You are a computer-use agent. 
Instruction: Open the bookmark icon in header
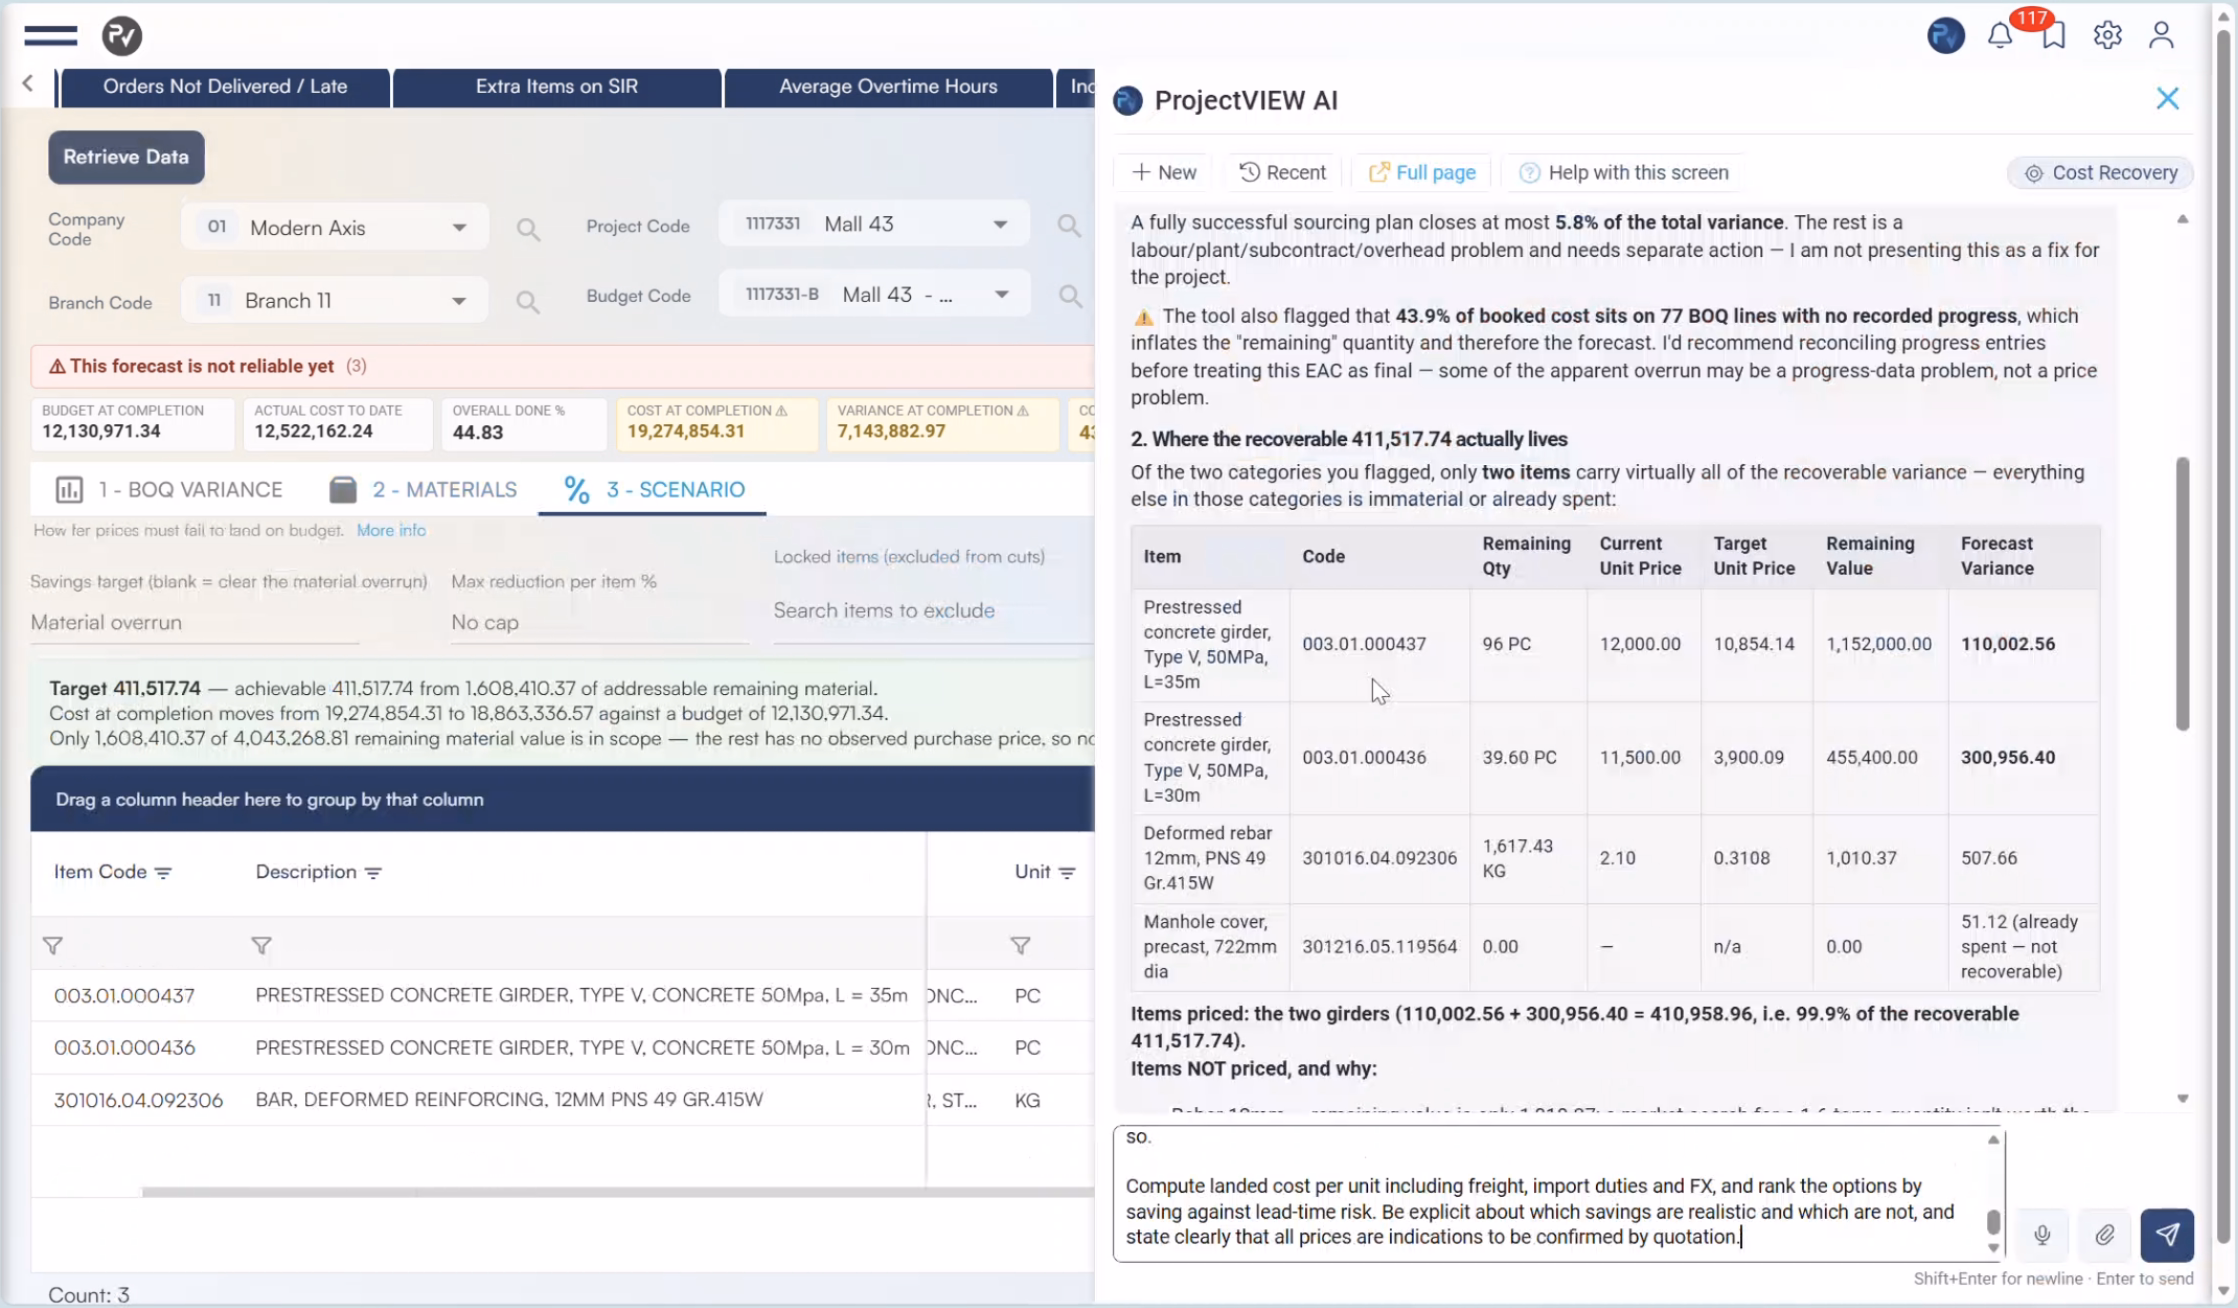pyautogui.click(x=2053, y=36)
